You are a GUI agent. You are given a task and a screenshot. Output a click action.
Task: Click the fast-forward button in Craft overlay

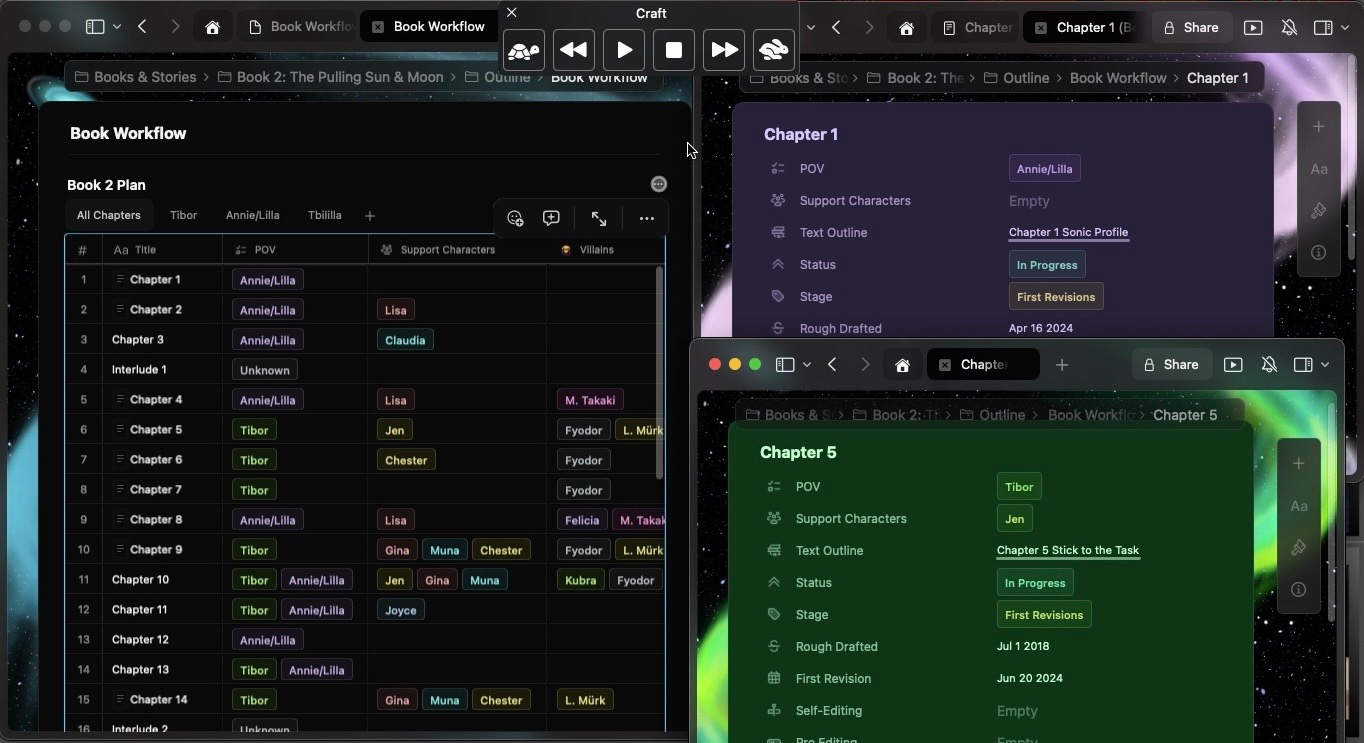[724, 50]
